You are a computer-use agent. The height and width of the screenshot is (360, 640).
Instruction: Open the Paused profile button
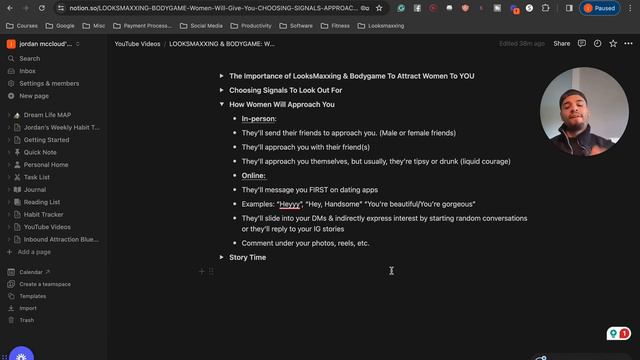click(600, 8)
